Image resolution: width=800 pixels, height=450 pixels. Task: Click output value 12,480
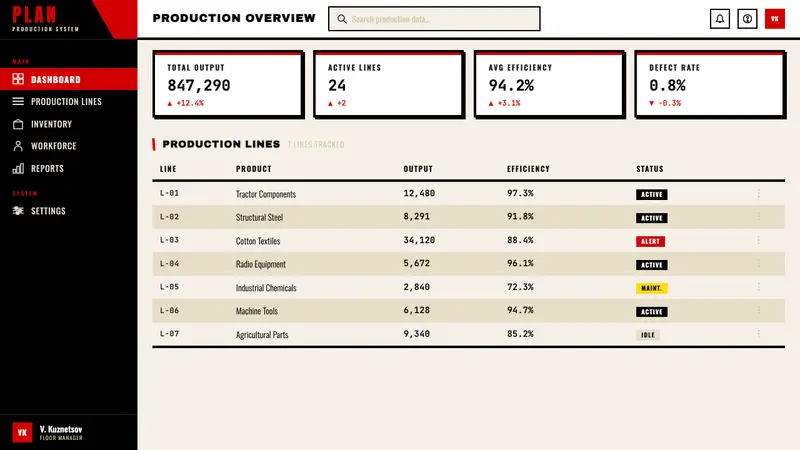pyautogui.click(x=419, y=193)
